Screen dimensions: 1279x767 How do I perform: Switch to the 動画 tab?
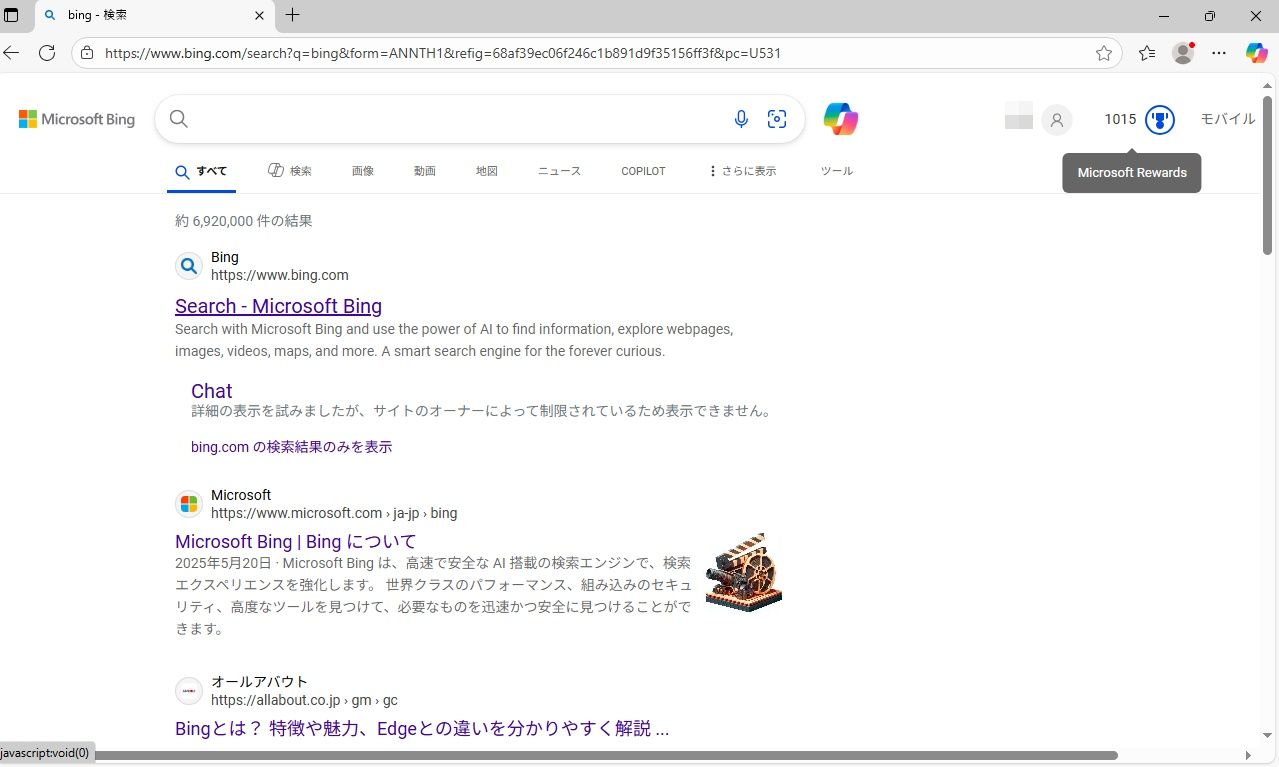coord(425,171)
